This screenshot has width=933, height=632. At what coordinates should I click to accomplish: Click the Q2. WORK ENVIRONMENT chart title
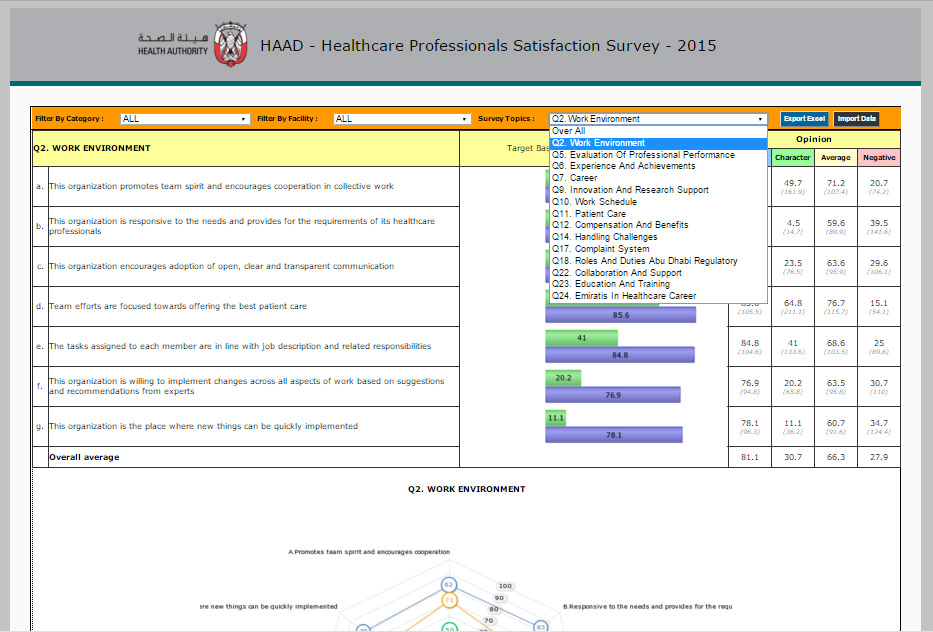pyautogui.click(x=466, y=489)
